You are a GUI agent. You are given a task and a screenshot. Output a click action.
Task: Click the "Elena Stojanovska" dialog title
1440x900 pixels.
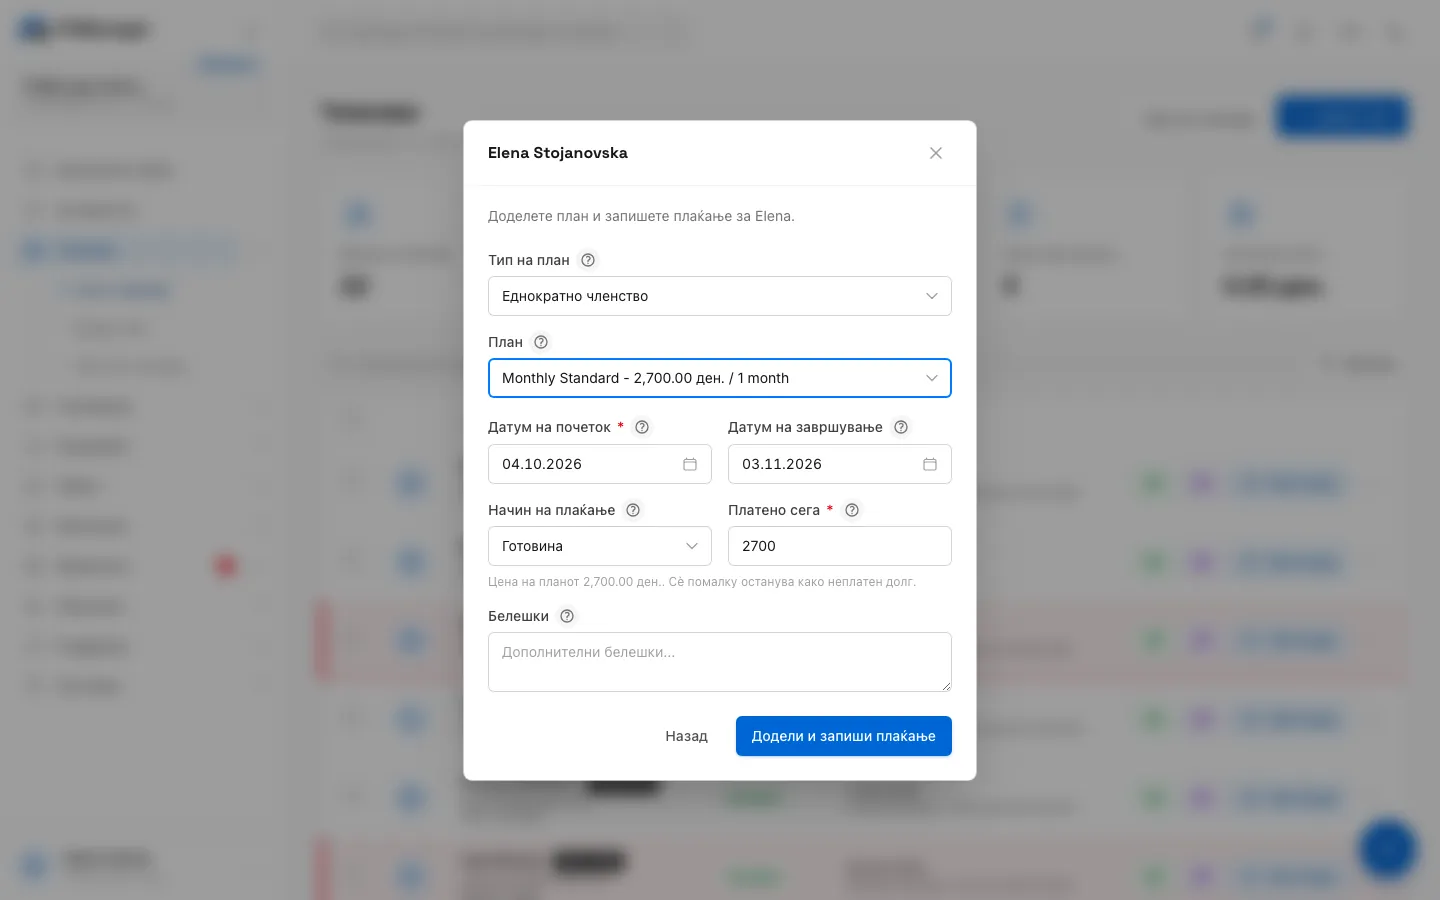pos(558,153)
